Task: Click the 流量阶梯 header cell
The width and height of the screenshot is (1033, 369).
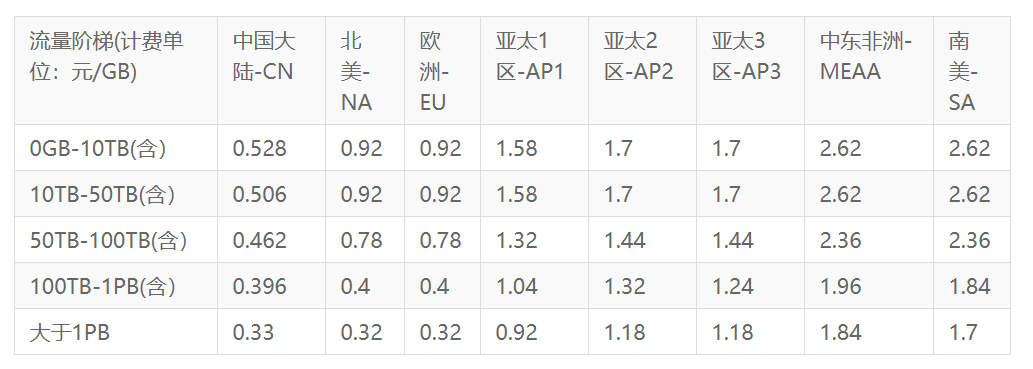Action: (x=116, y=71)
